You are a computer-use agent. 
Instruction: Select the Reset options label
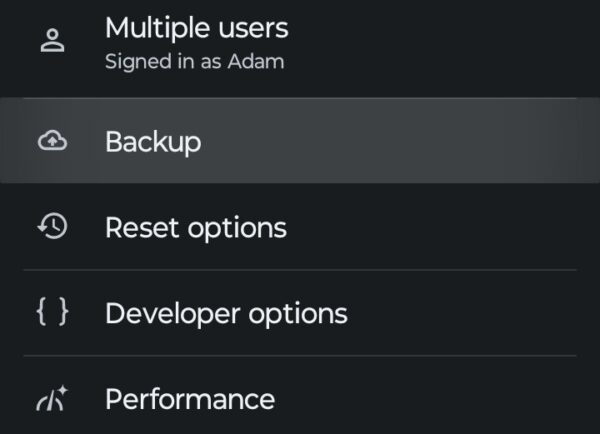(196, 228)
